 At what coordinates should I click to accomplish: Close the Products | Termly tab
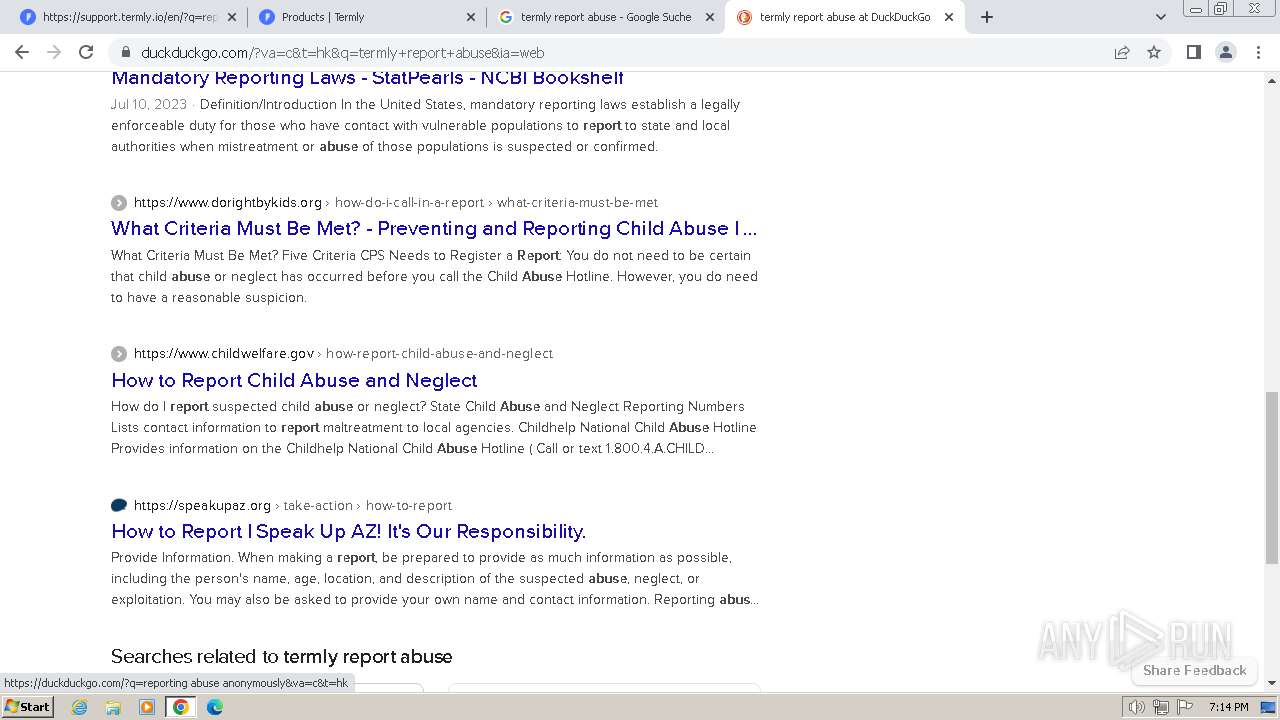[x=471, y=17]
